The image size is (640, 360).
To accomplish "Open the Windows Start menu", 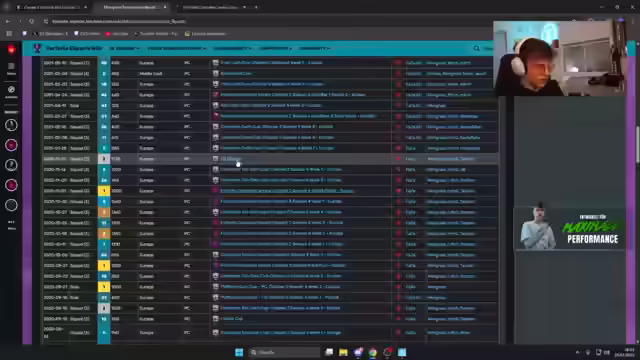I will (239, 352).
